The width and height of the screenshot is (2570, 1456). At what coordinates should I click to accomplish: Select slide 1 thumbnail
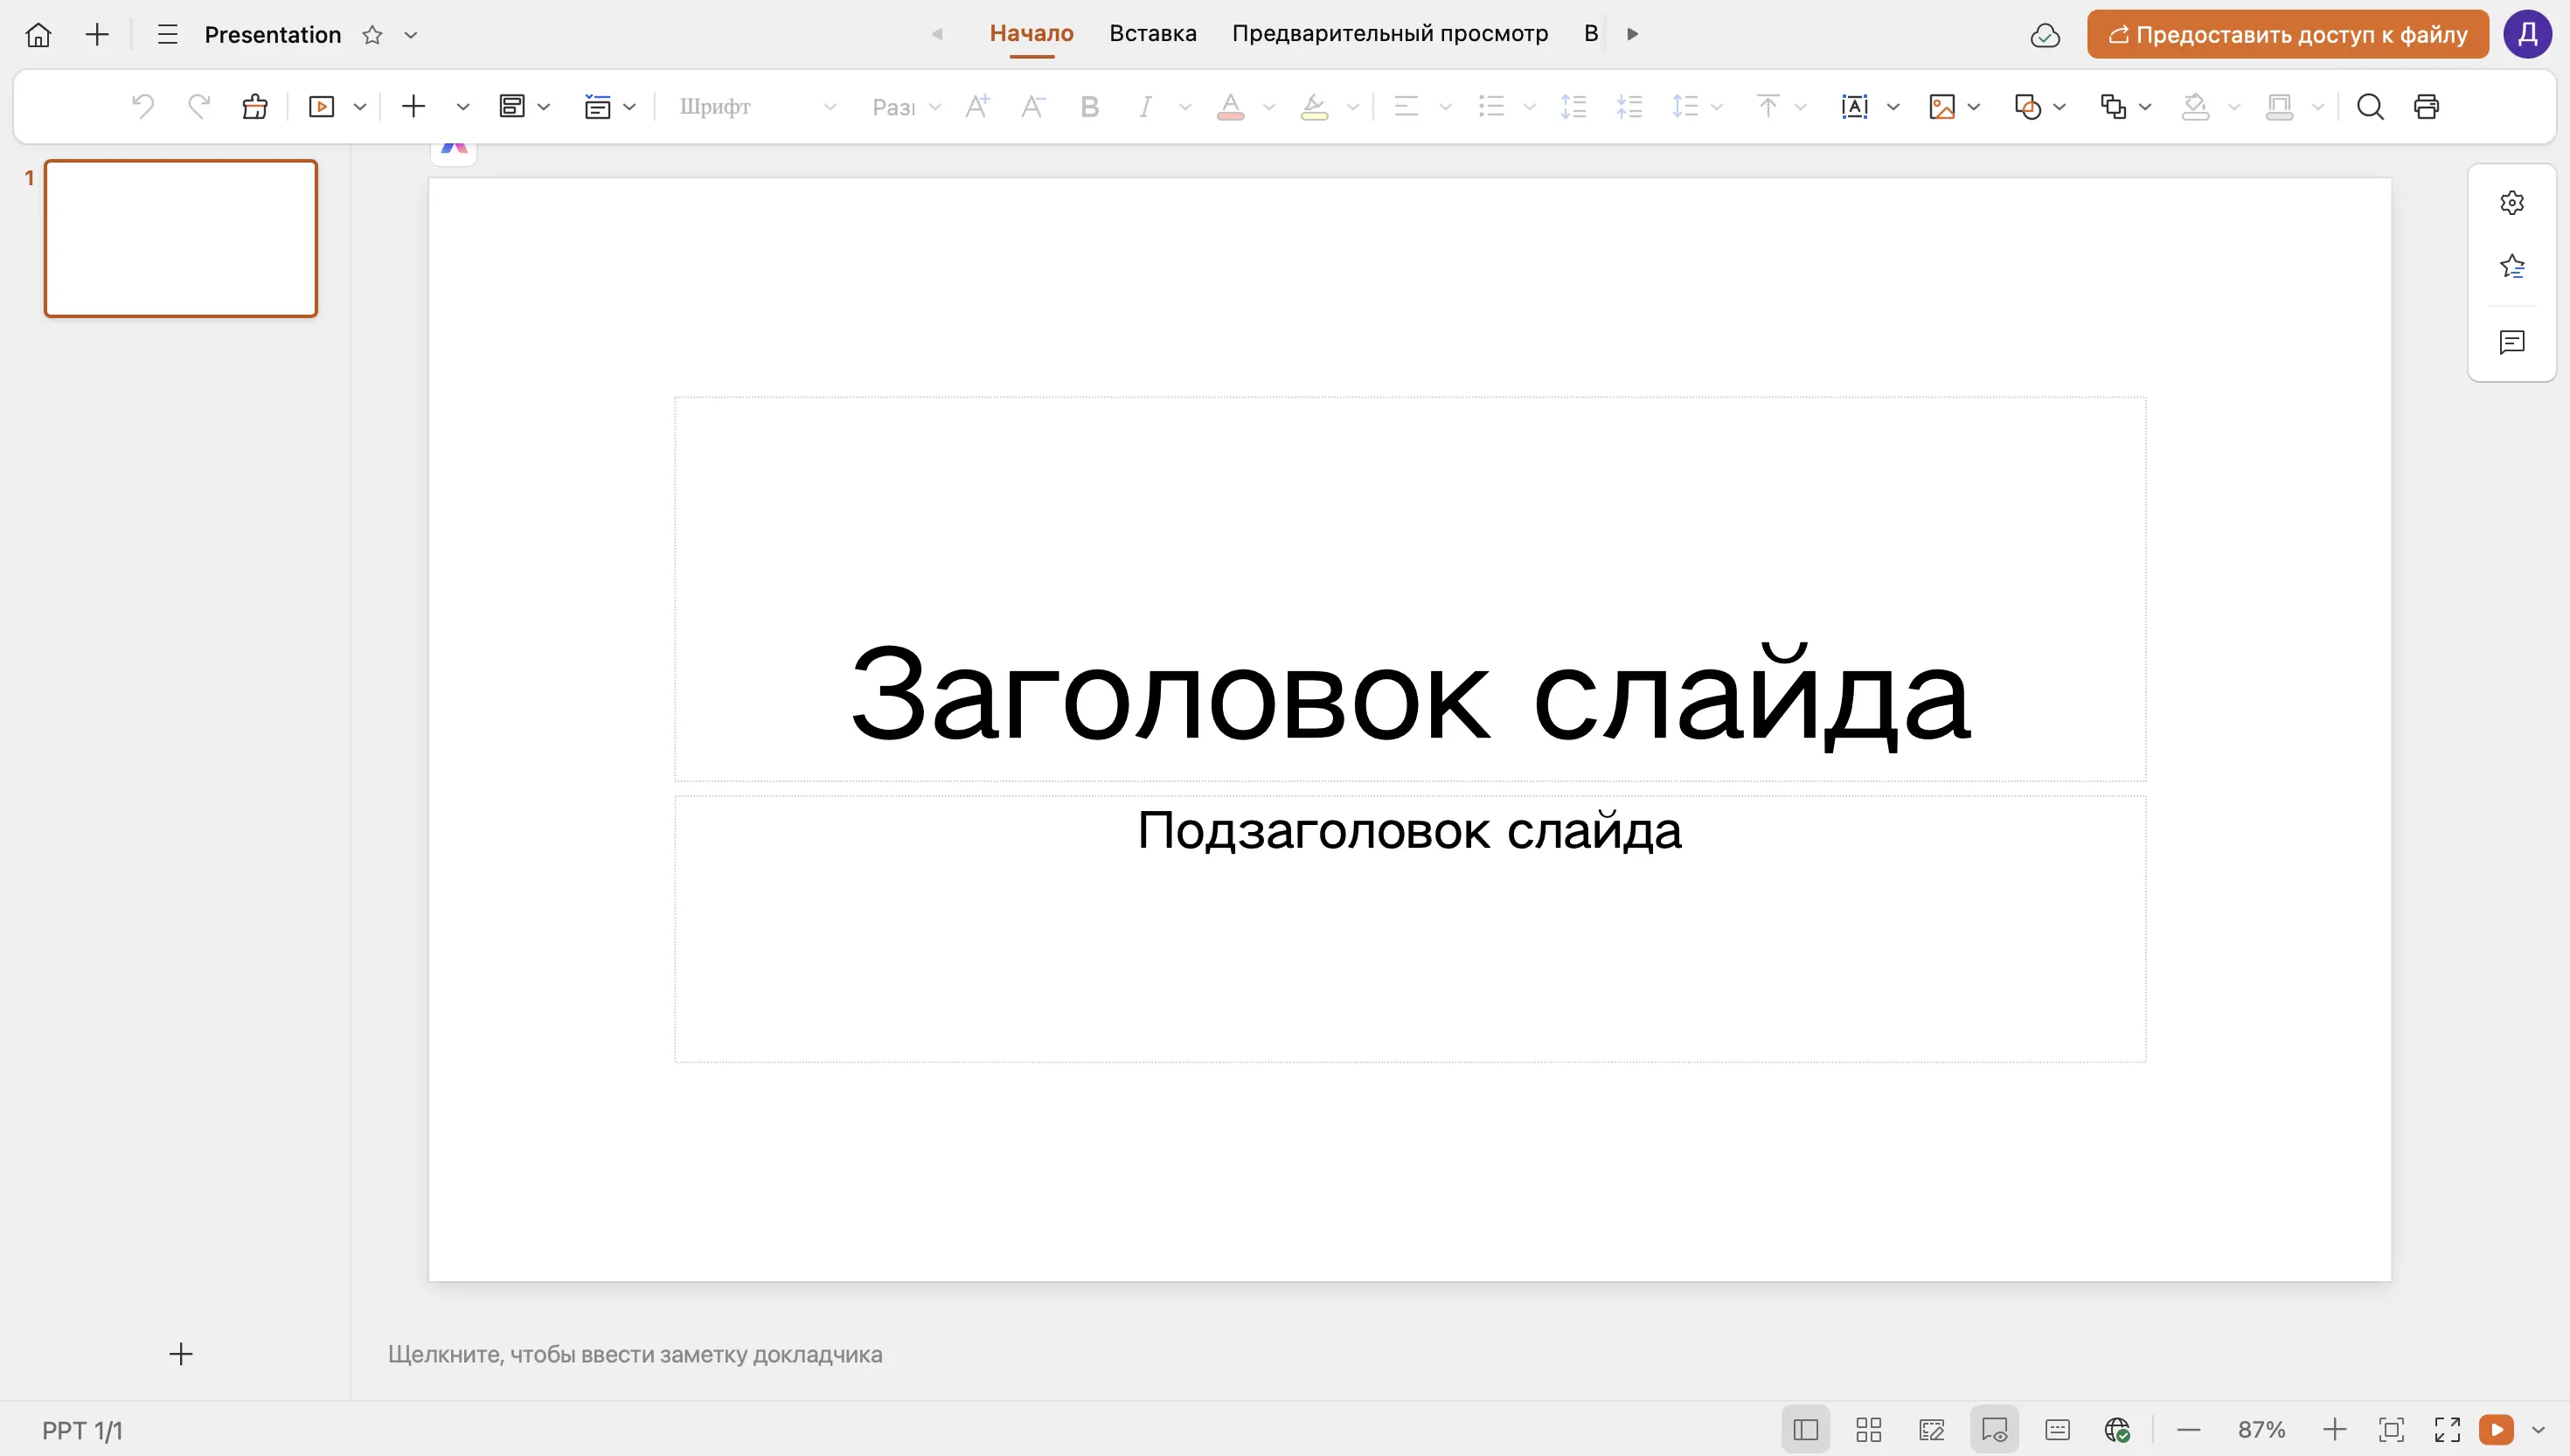pos(180,238)
